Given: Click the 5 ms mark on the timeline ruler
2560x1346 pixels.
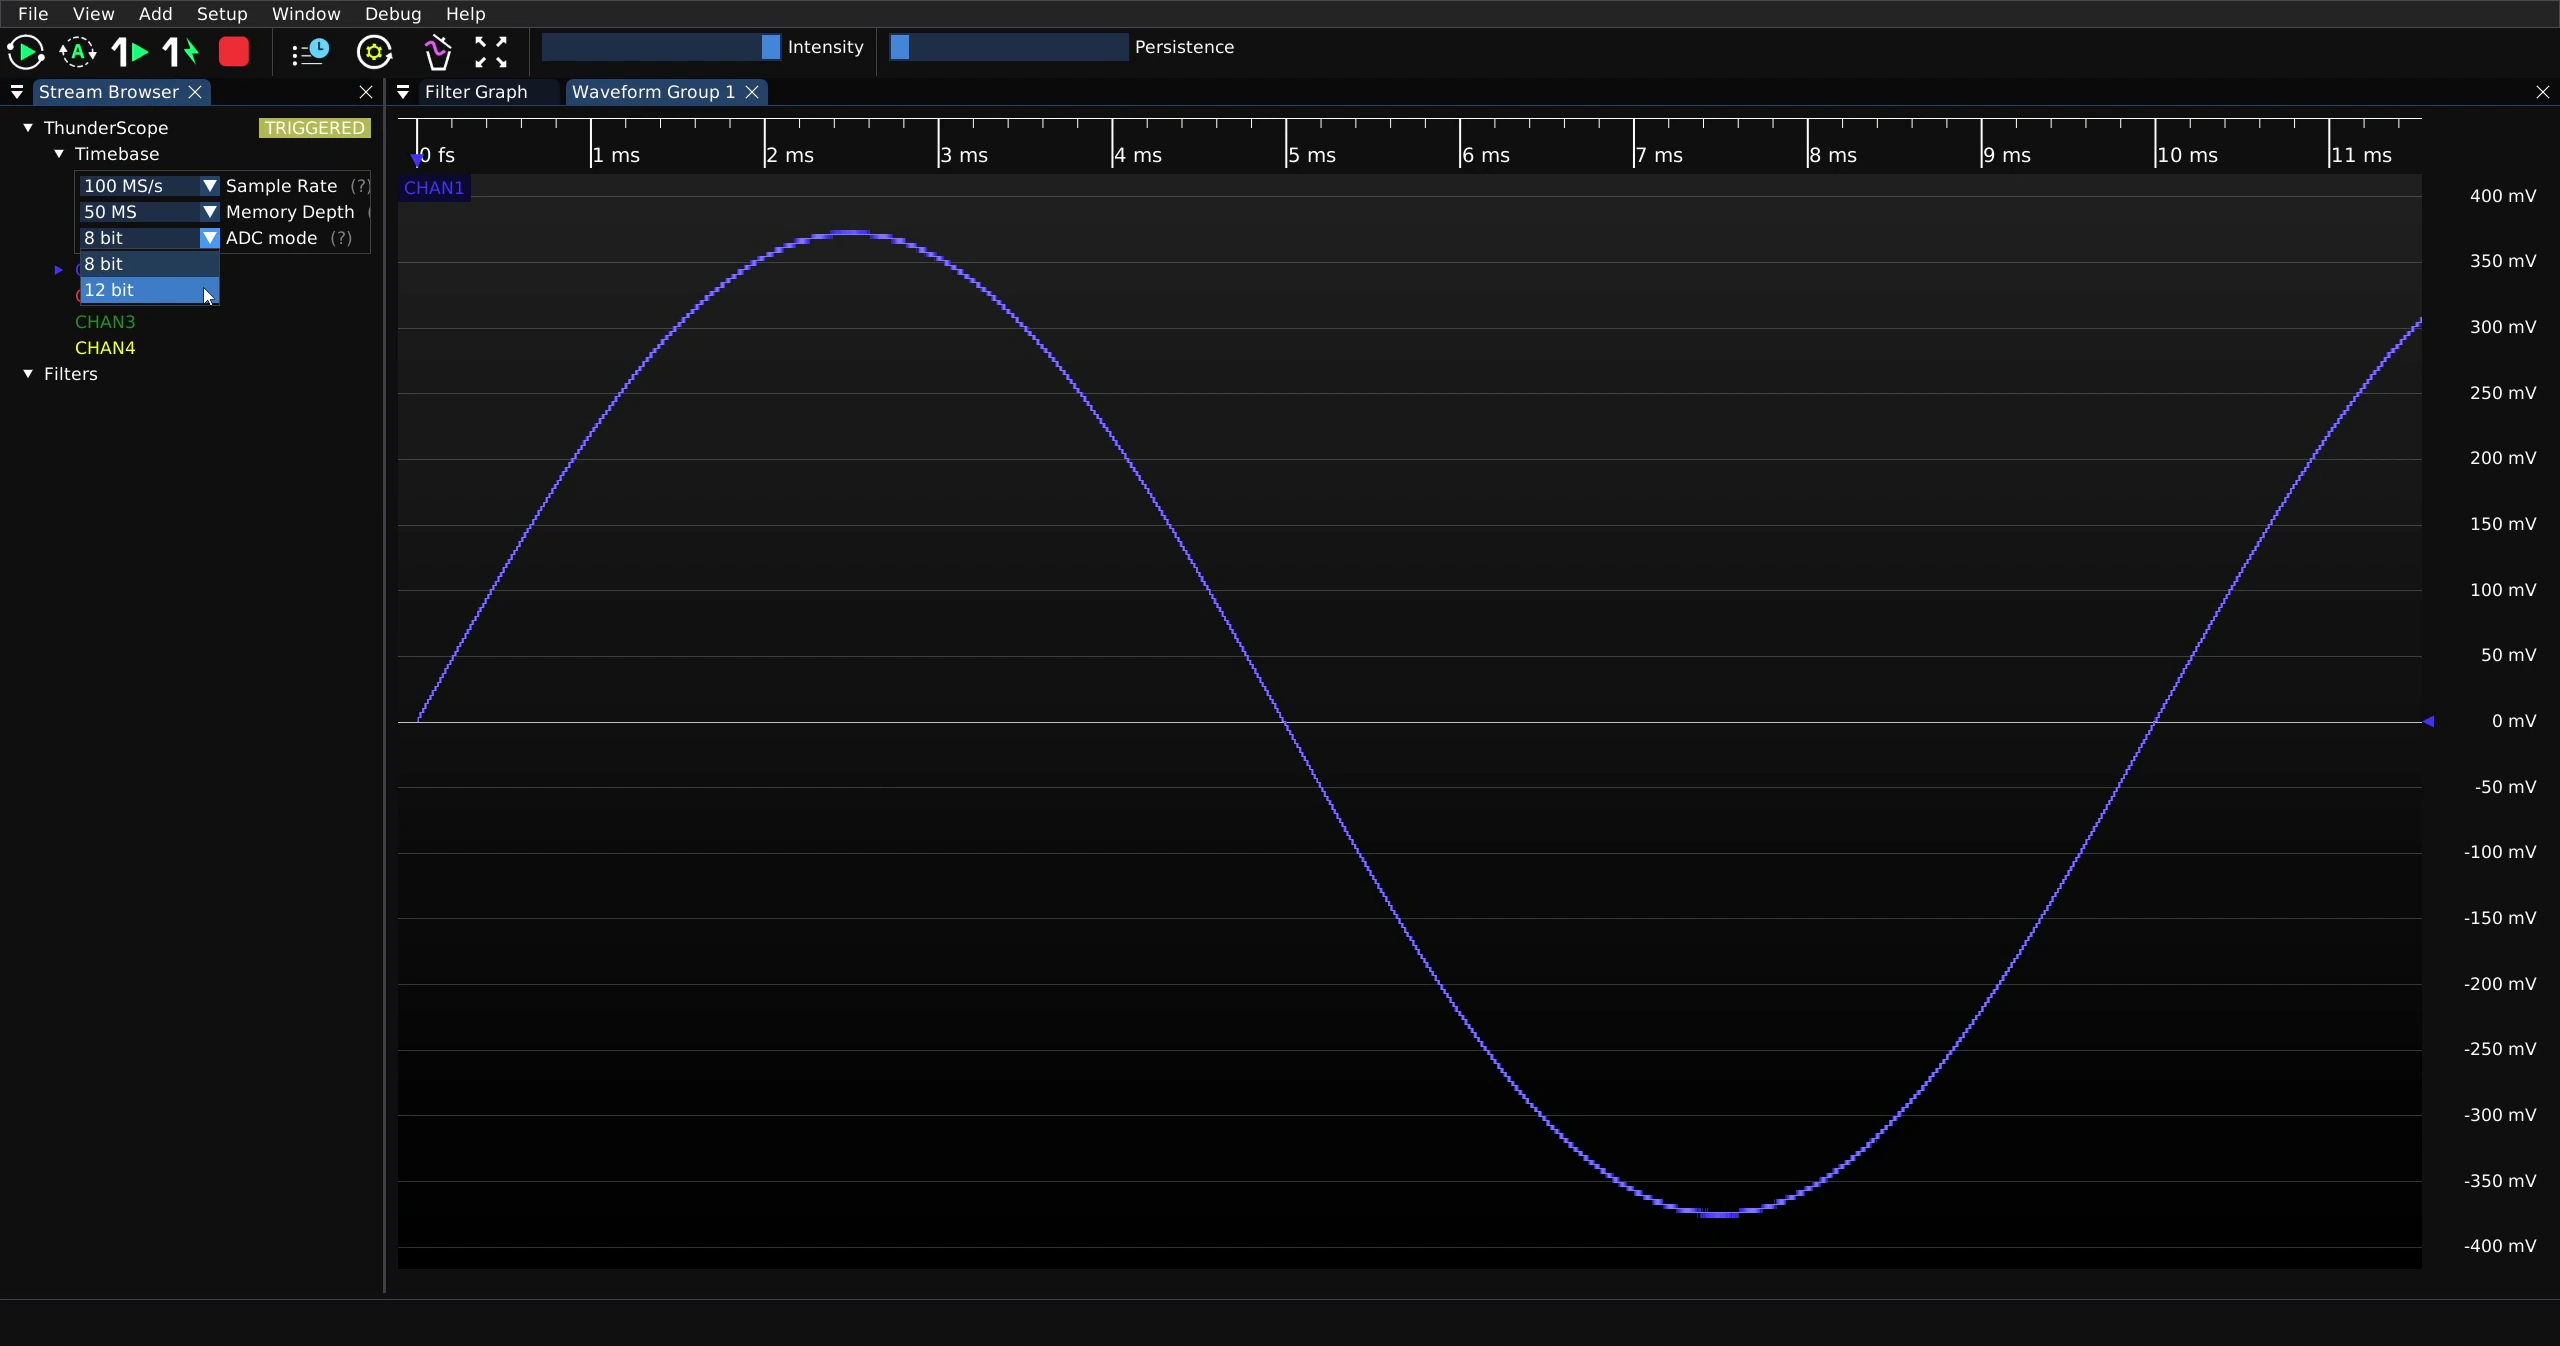Looking at the screenshot, I should 1312,155.
